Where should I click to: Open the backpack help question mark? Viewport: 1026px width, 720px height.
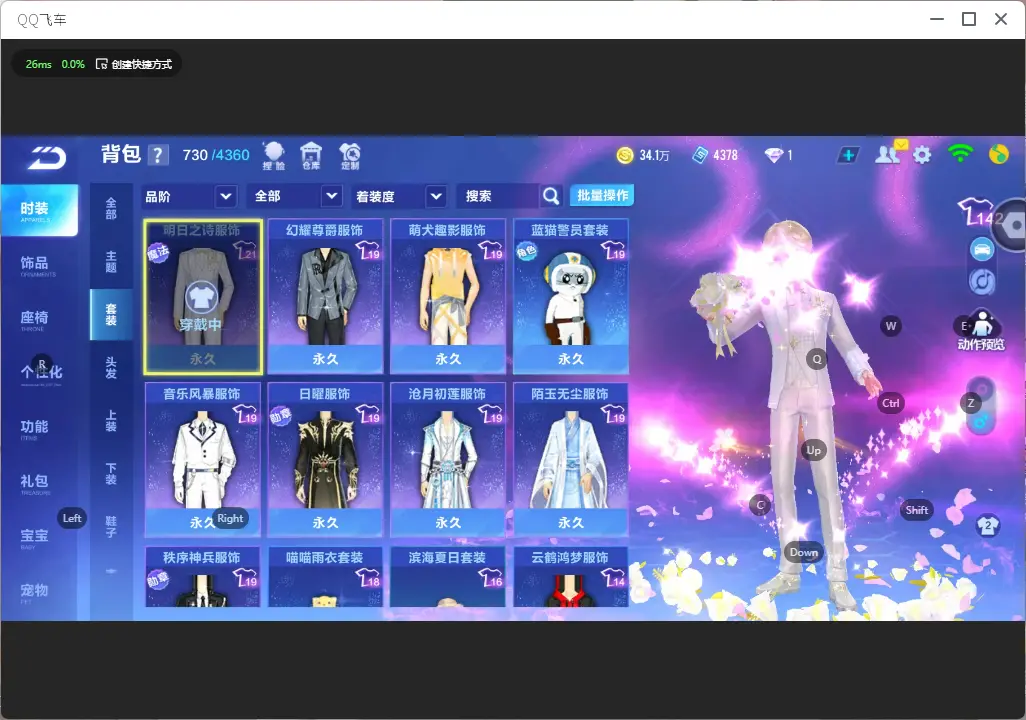pos(158,155)
